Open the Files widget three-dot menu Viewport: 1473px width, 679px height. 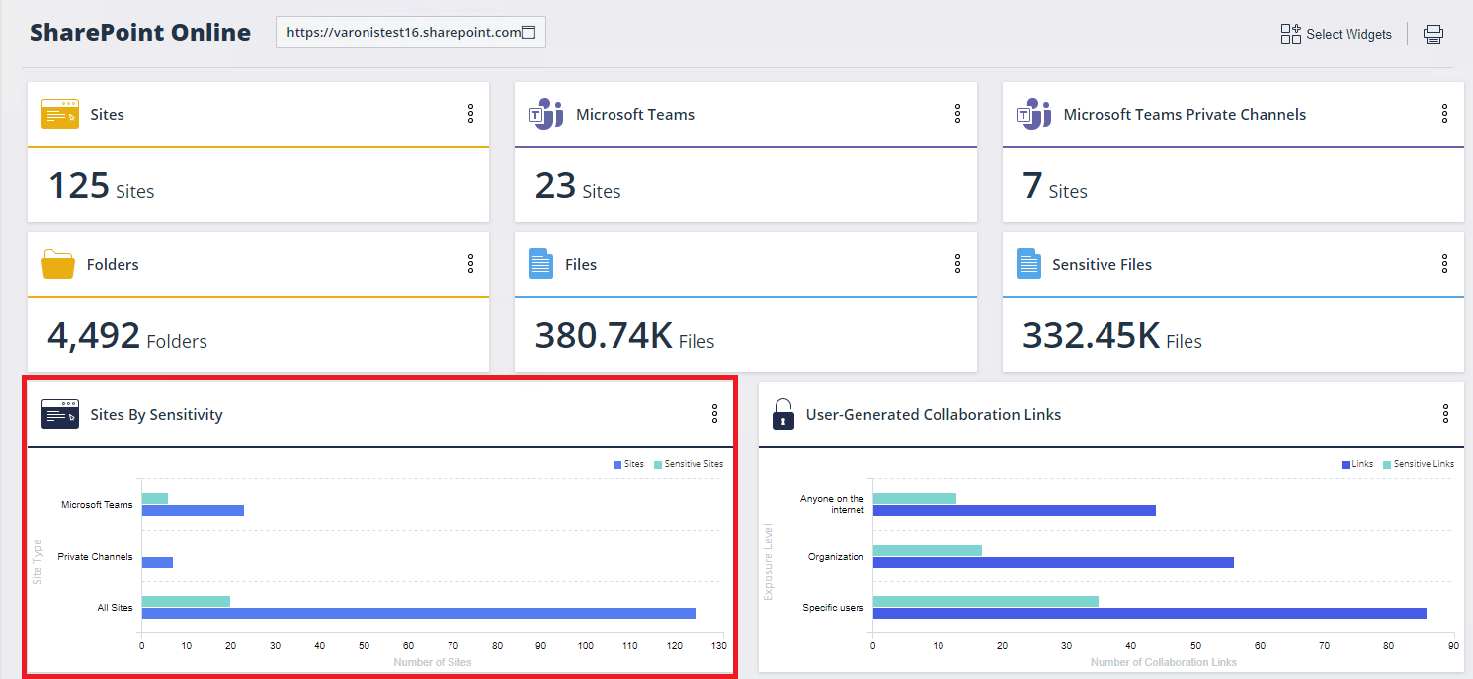tap(957, 264)
